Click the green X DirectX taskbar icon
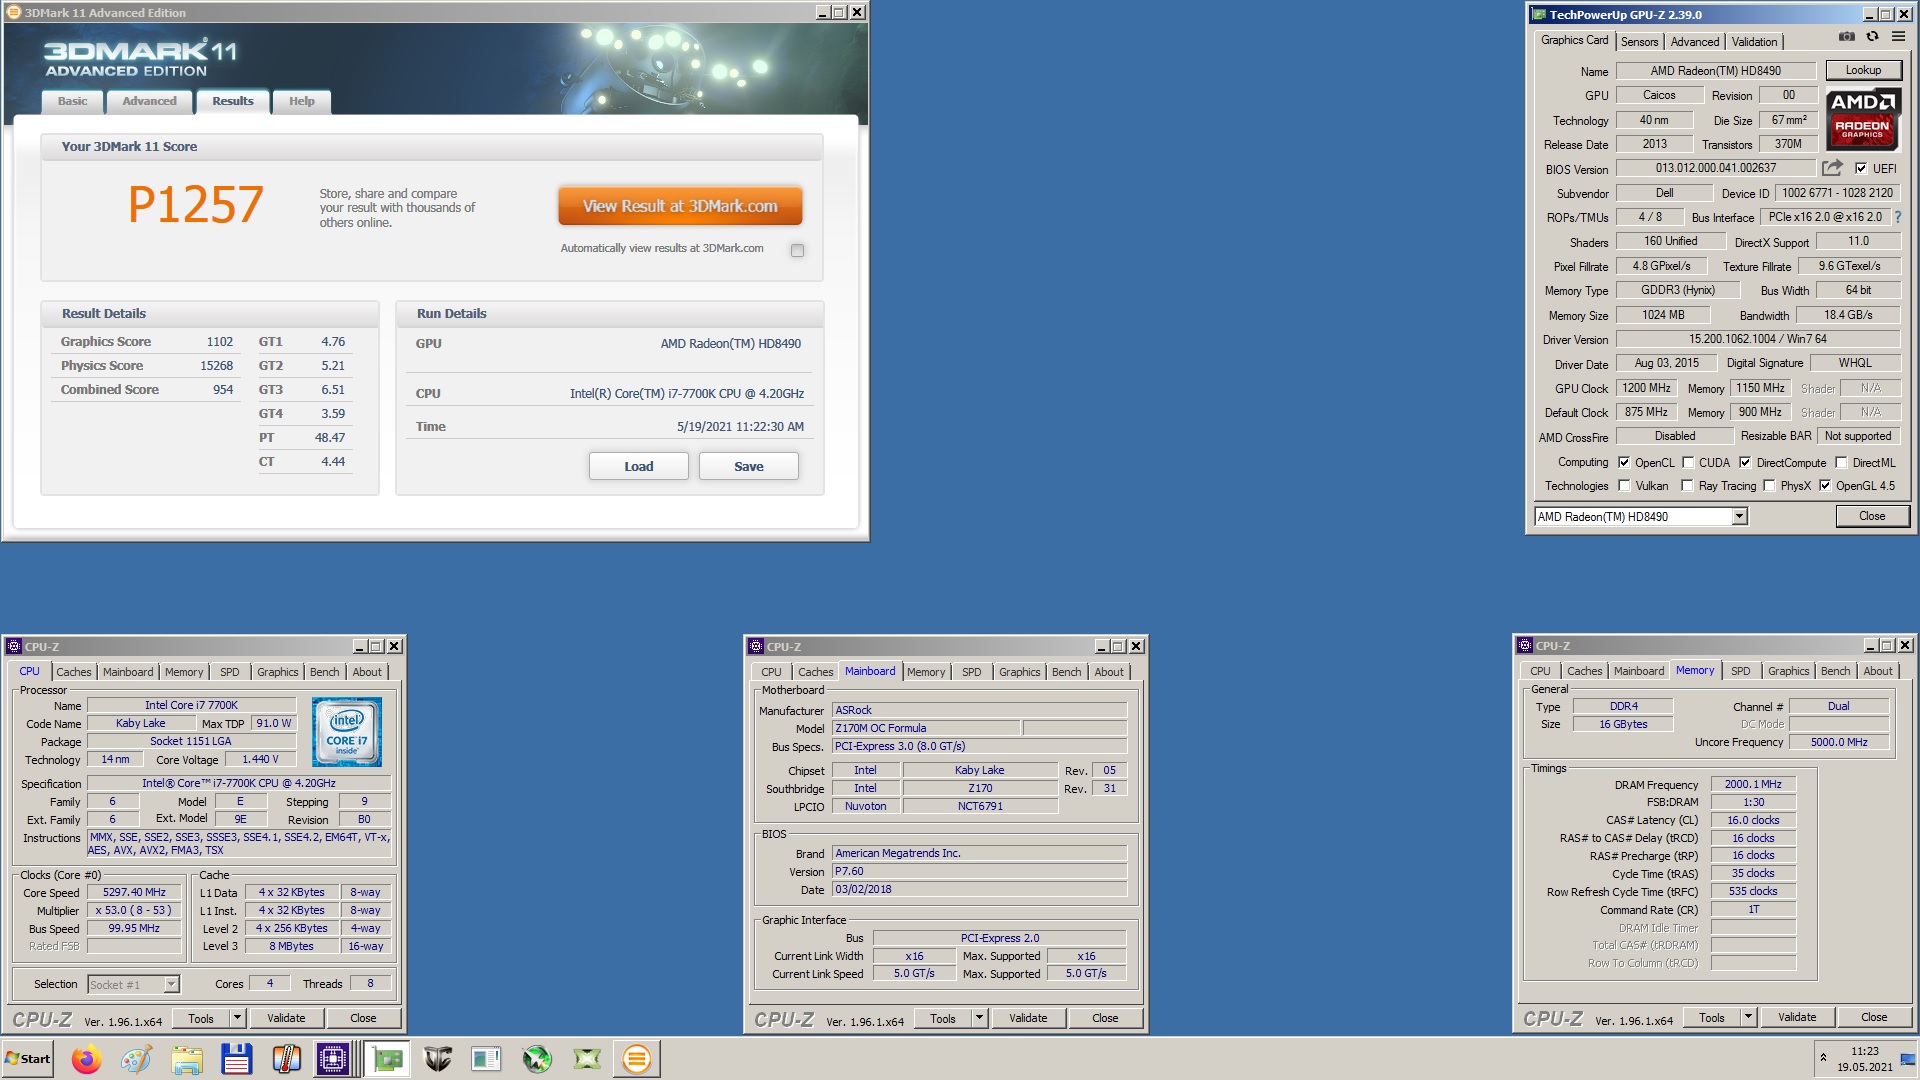Viewport: 1920px width, 1080px height. 587,1058
